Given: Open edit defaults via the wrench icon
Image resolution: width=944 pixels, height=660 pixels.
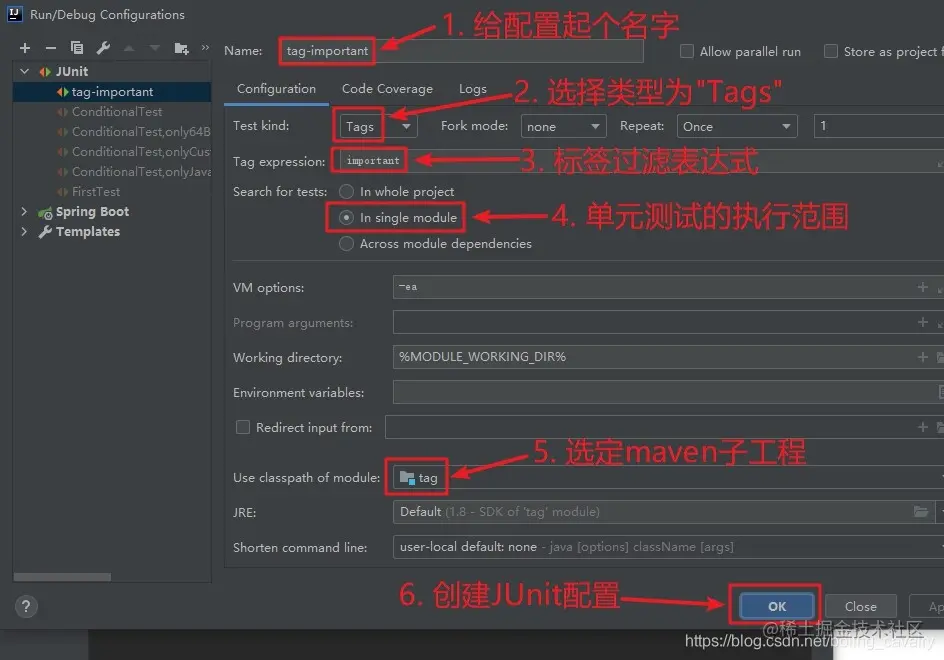Looking at the screenshot, I should point(103,47).
